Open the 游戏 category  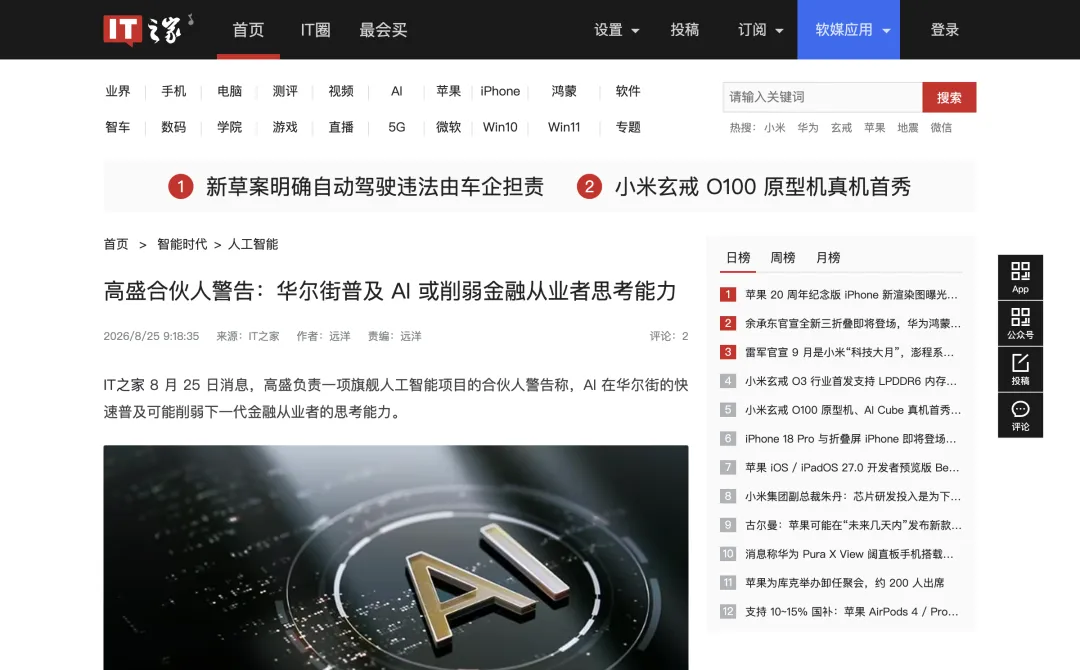coord(285,127)
